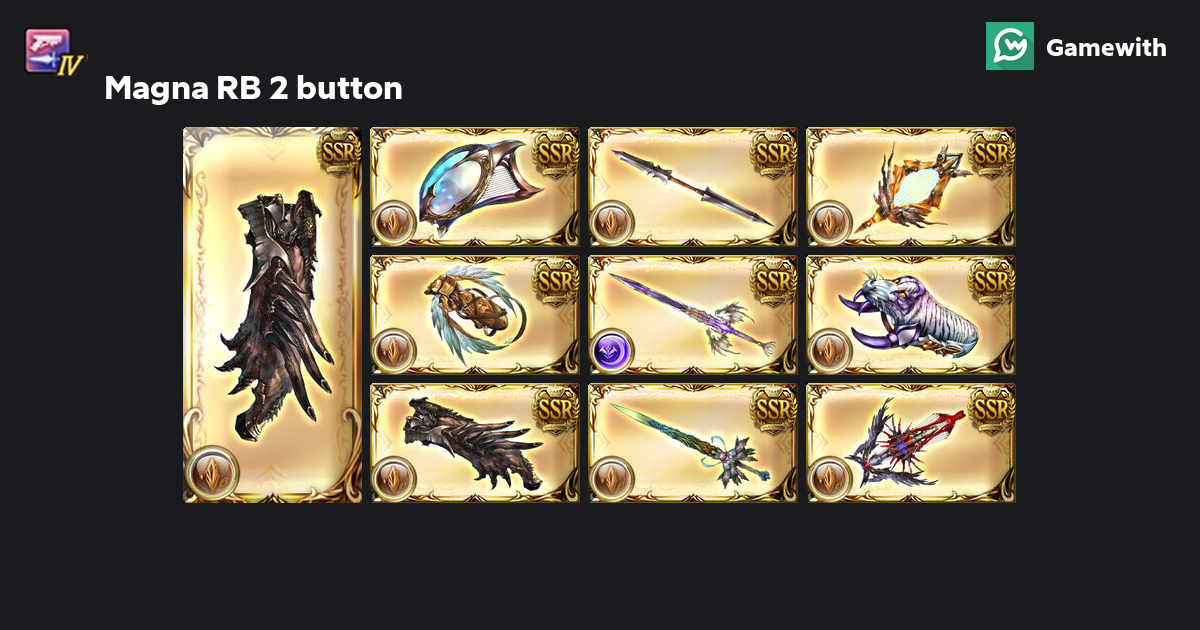Screen dimensions: 1200x630
Task: Select the red winged bow weapon card
Action: coord(911,443)
